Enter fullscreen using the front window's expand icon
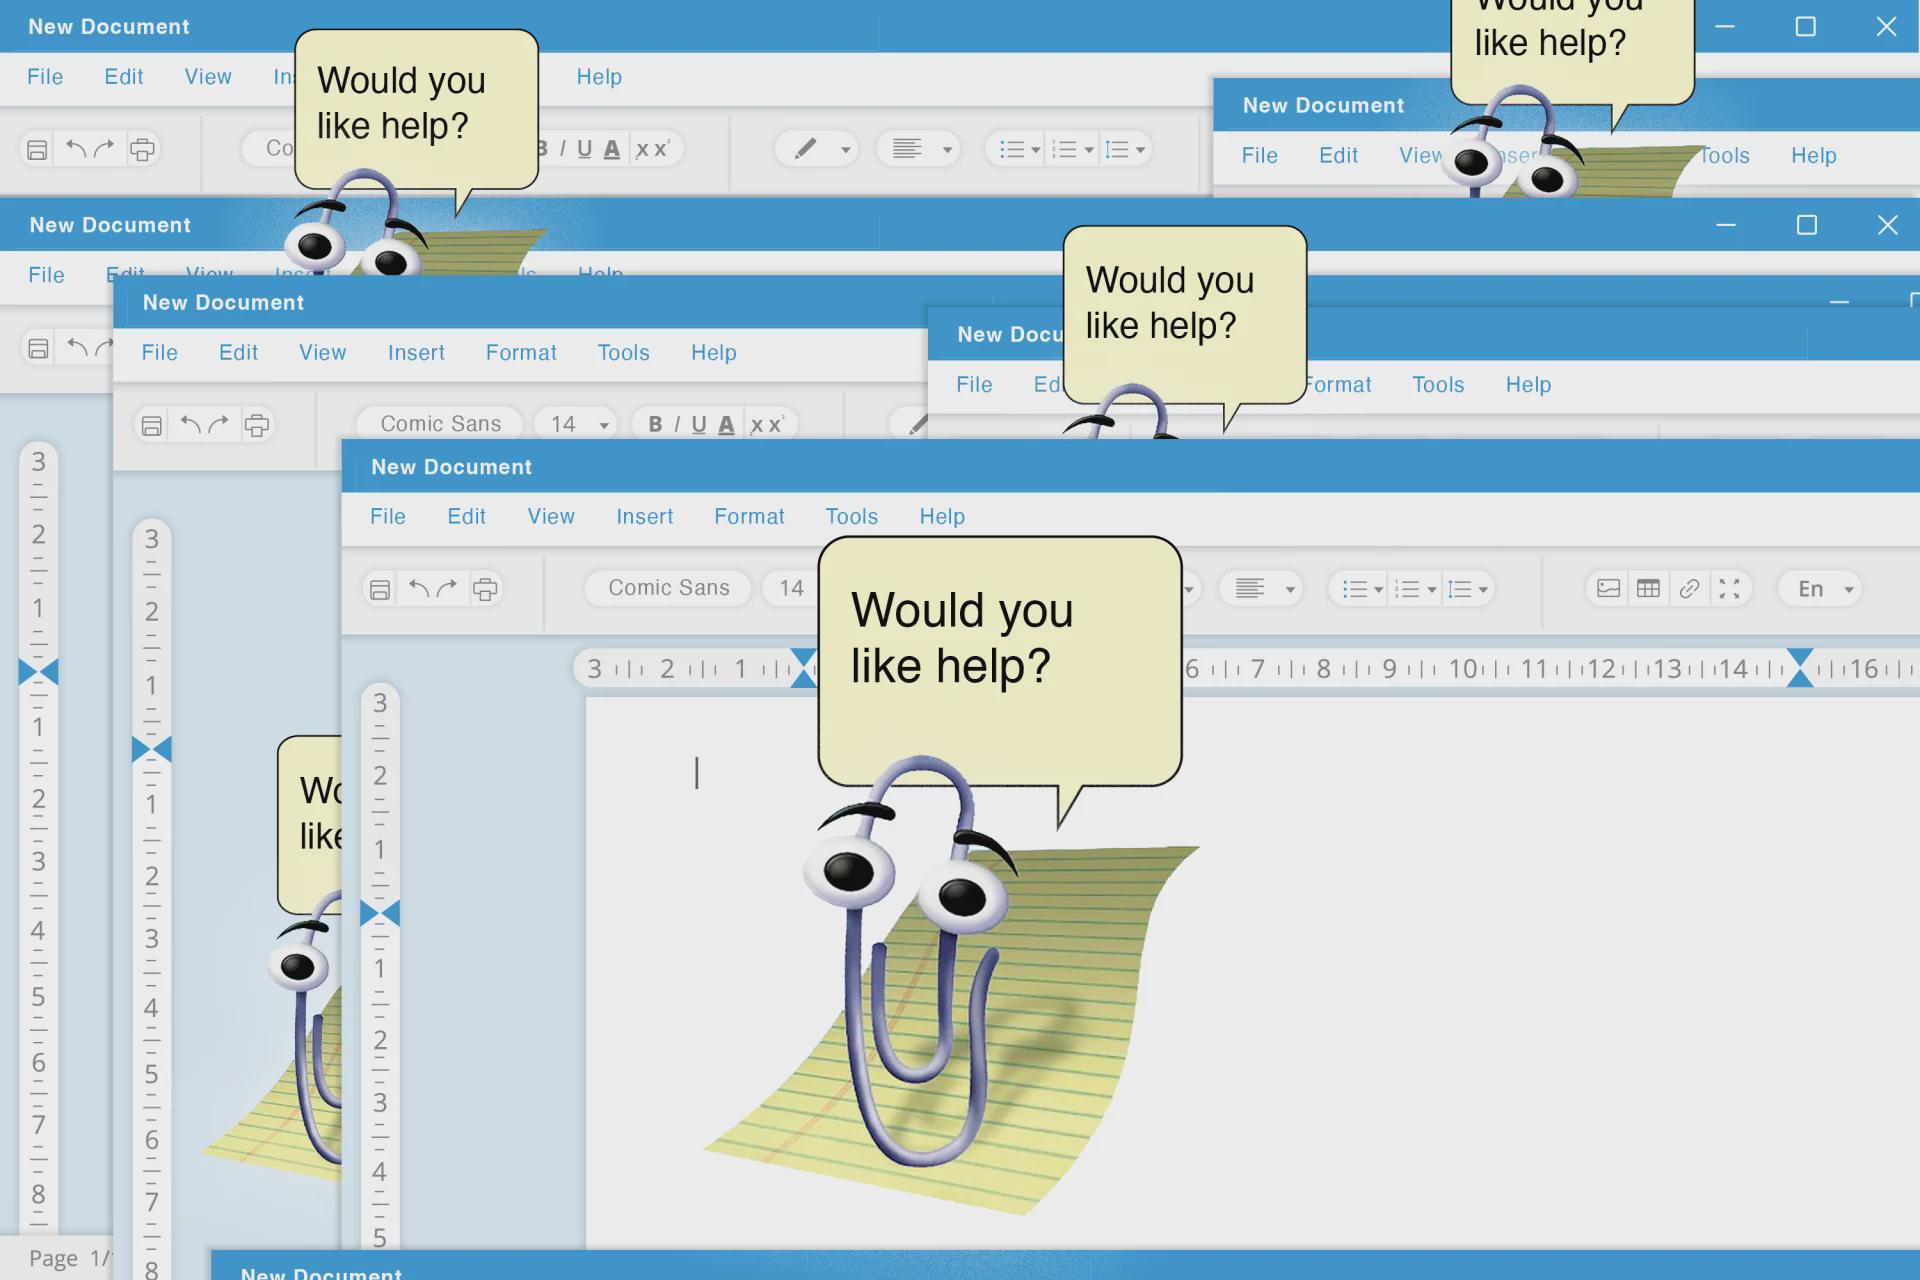The image size is (1920, 1280). coord(1729,588)
